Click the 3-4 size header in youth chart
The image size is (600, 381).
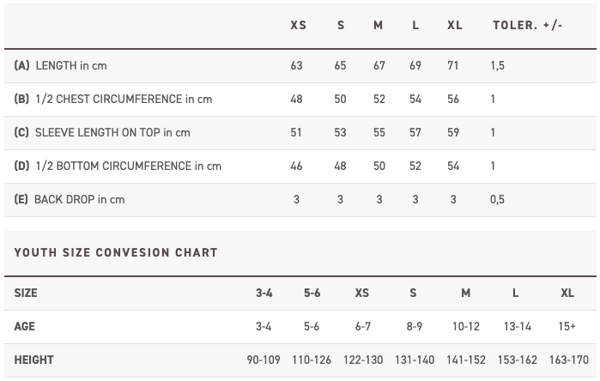[264, 293]
